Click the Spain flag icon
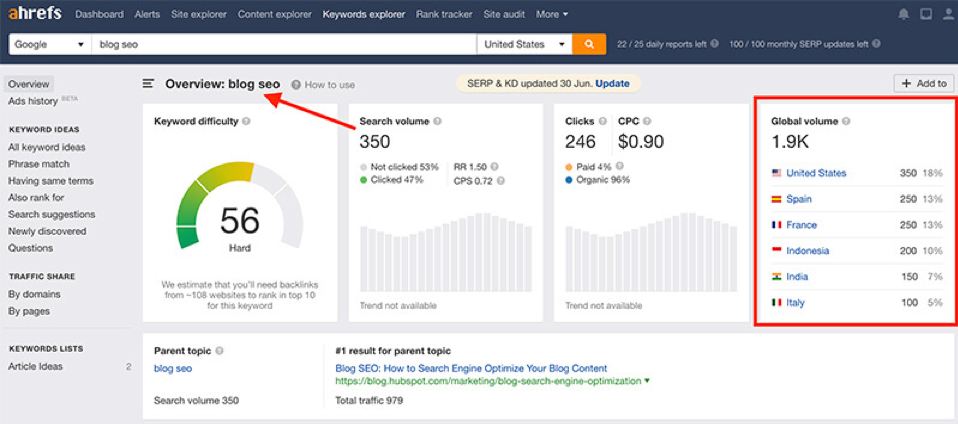This screenshot has height=424, width=958. [x=777, y=199]
